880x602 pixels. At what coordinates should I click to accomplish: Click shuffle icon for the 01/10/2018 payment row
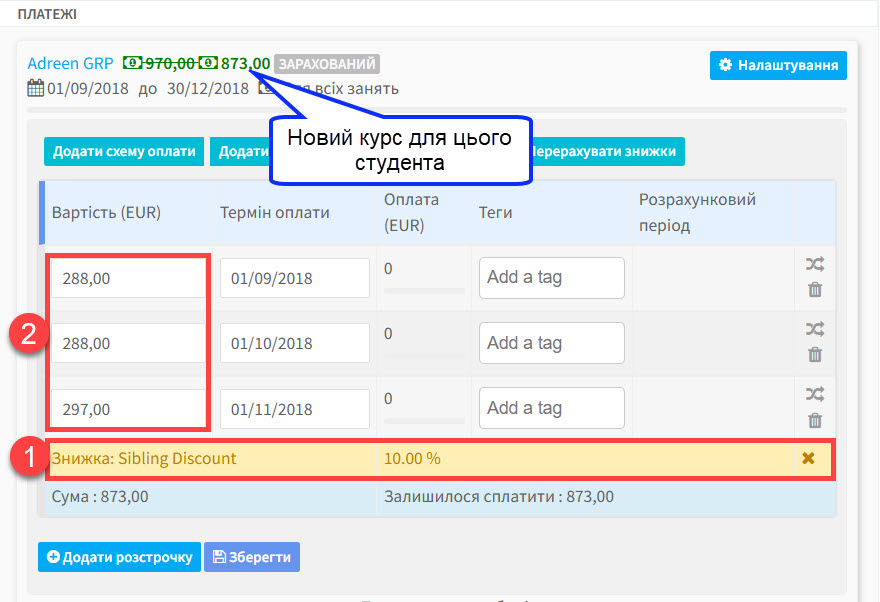[815, 329]
